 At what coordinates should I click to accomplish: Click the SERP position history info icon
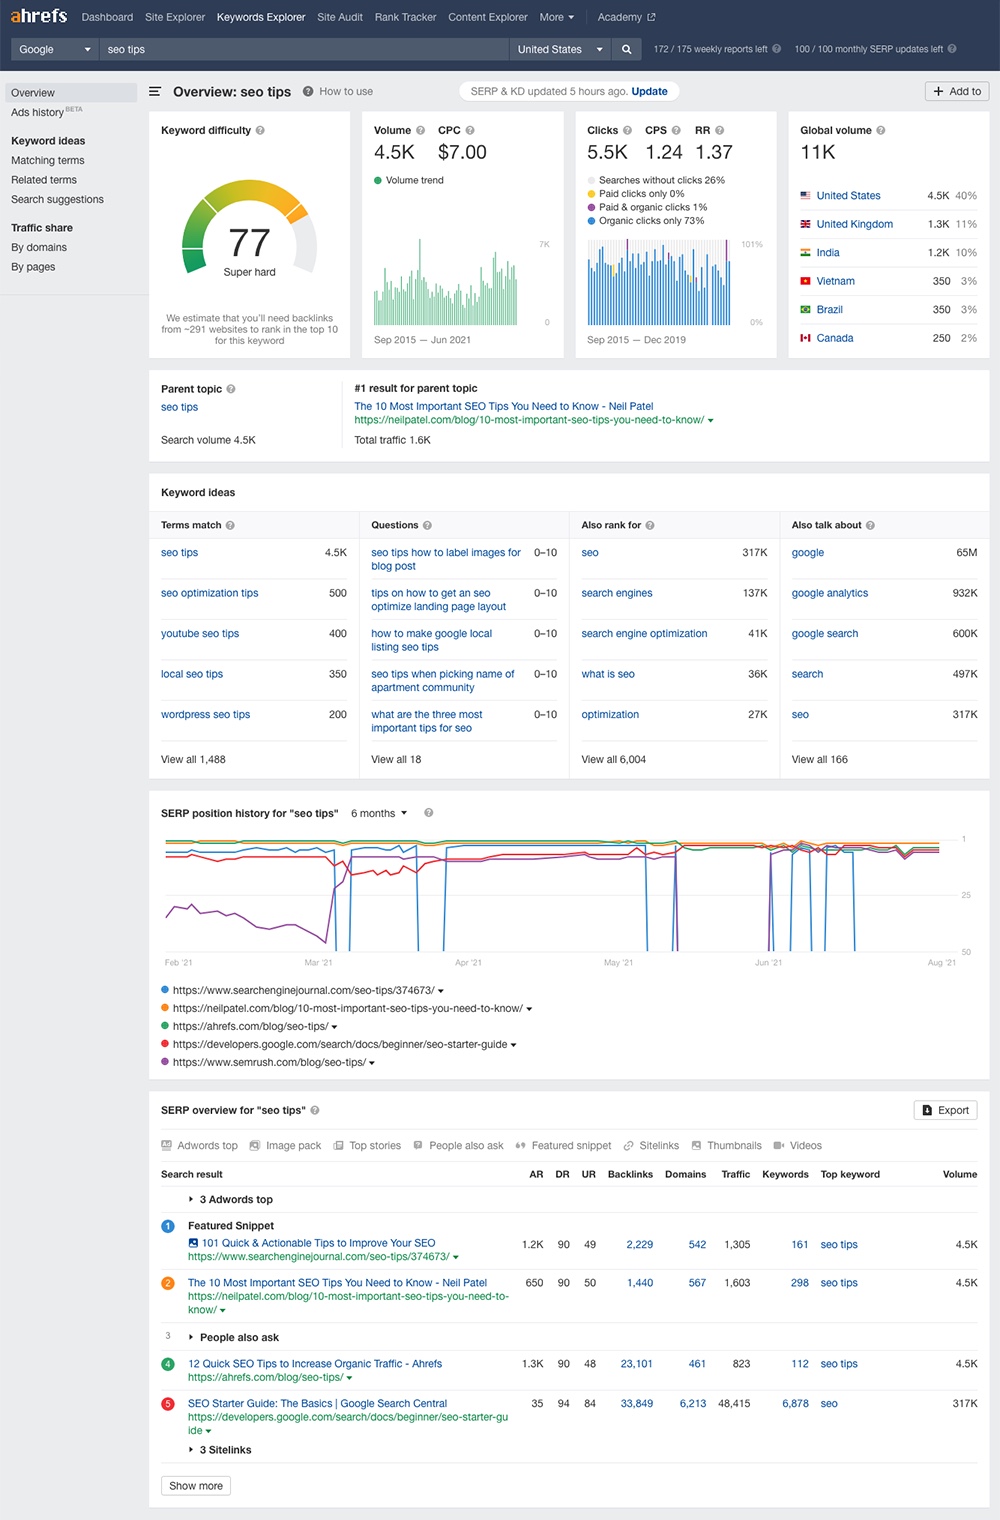point(428,813)
